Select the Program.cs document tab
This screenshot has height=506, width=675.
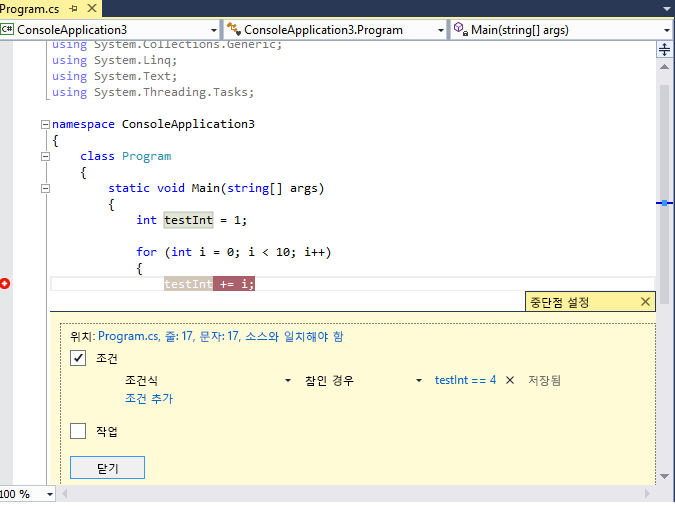[x=30, y=8]
